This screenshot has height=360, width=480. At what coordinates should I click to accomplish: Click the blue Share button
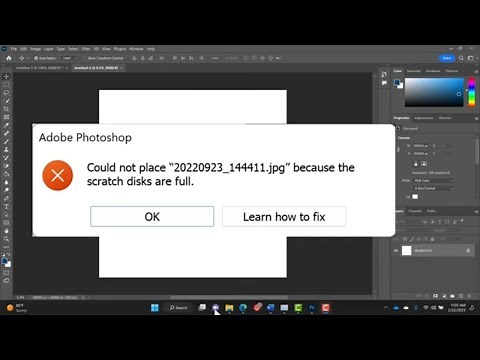coord(447,58)
